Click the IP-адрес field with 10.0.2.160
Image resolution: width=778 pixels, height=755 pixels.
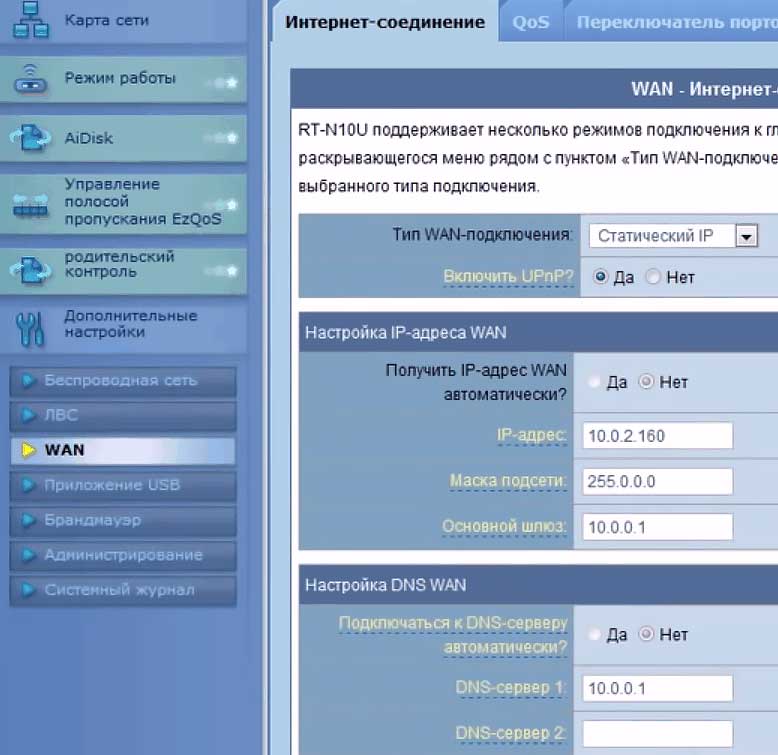(657, 436)
